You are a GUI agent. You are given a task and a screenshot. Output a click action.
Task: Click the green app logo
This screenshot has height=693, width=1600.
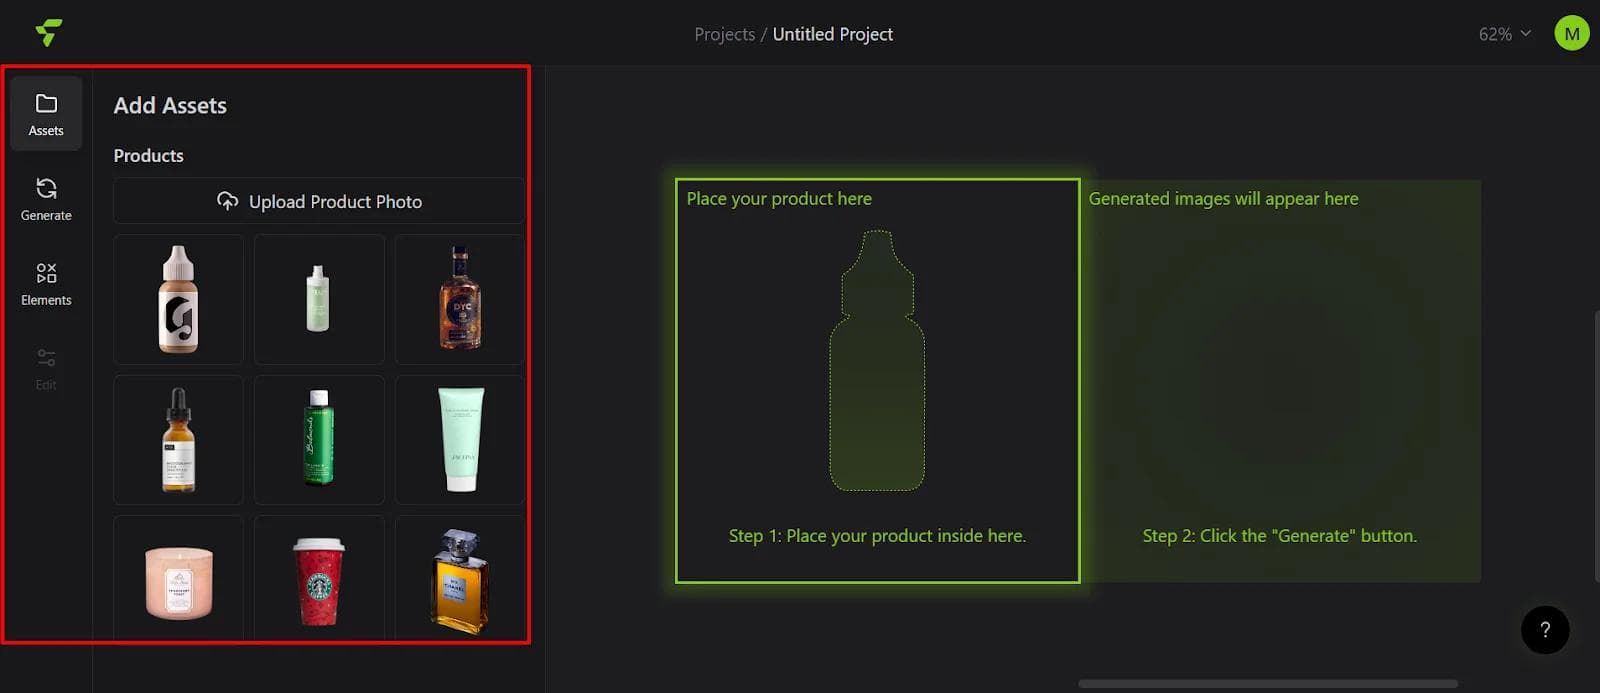(48, 33)
